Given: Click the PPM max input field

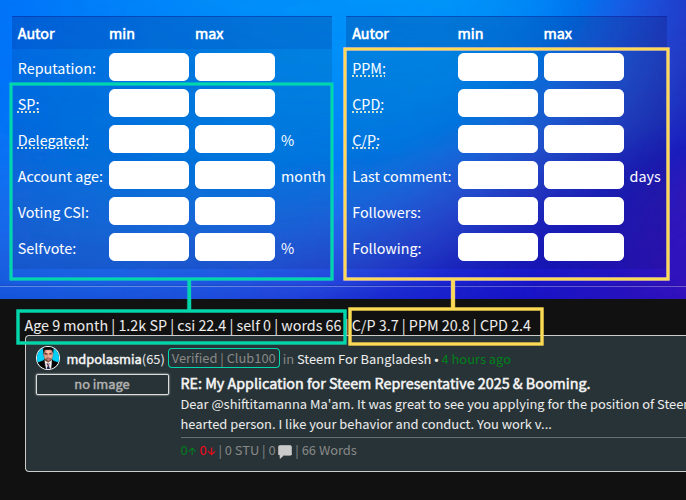Looking at the screenshot, I should coord(584,67).
